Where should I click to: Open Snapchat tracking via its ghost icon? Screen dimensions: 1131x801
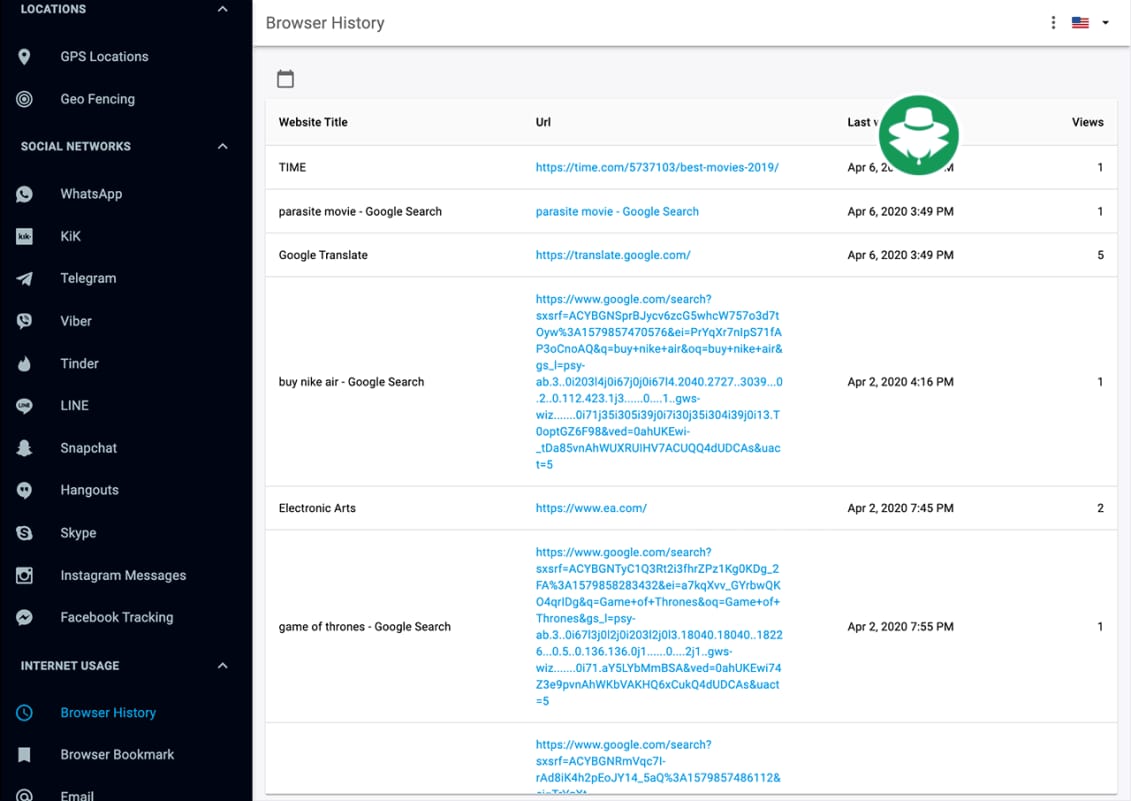click(x=24, y=448)
